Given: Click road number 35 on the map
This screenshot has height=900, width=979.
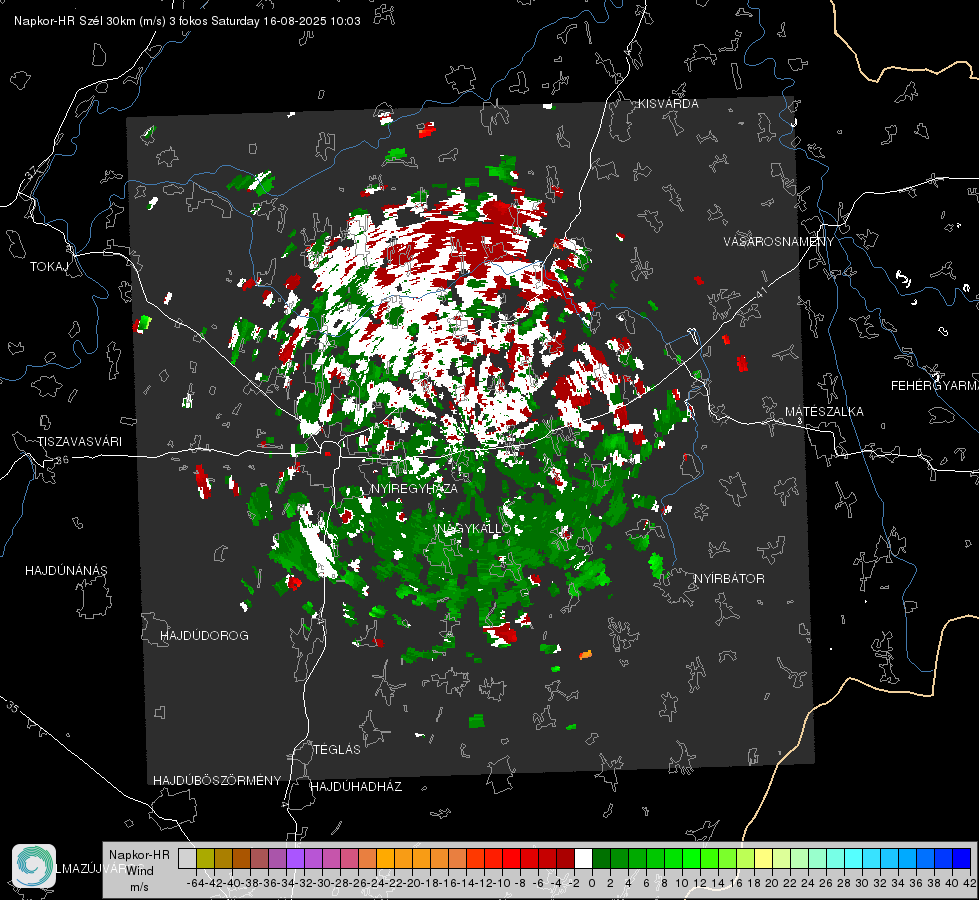Looking at the screenshot, I should point(13,707).
